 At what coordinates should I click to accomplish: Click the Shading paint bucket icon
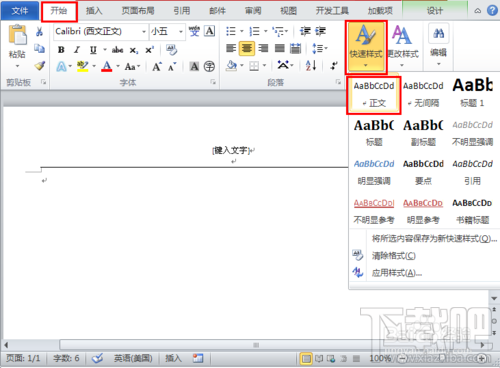[231, 66]
